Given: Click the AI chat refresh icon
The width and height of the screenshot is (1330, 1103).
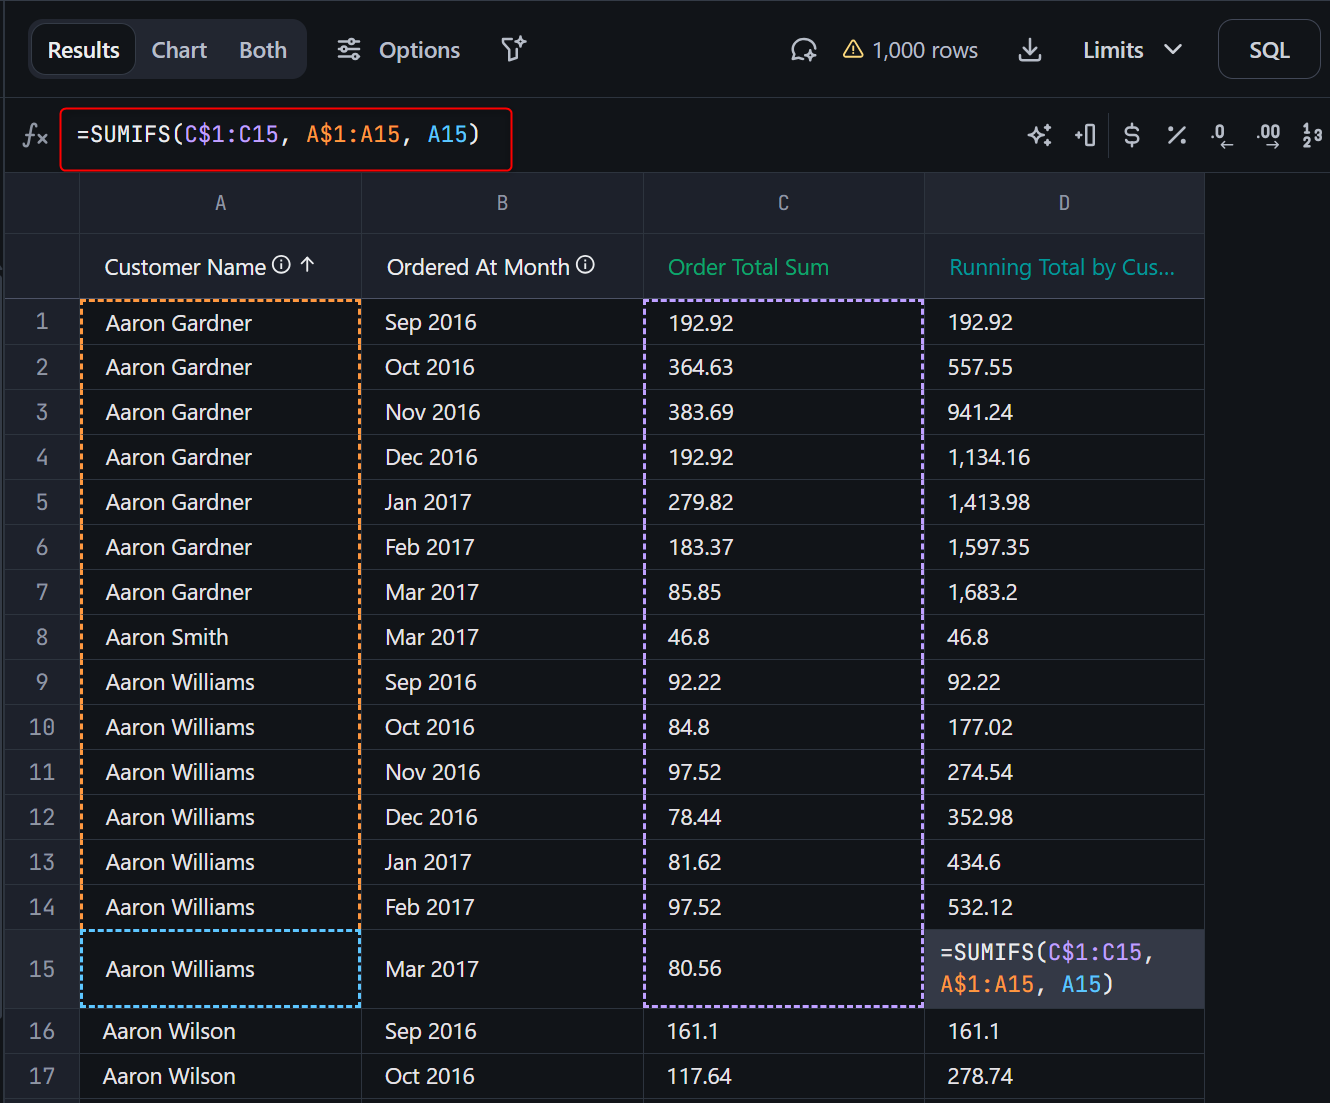Looking at the screenshot, I should click(x=803, y=50).
